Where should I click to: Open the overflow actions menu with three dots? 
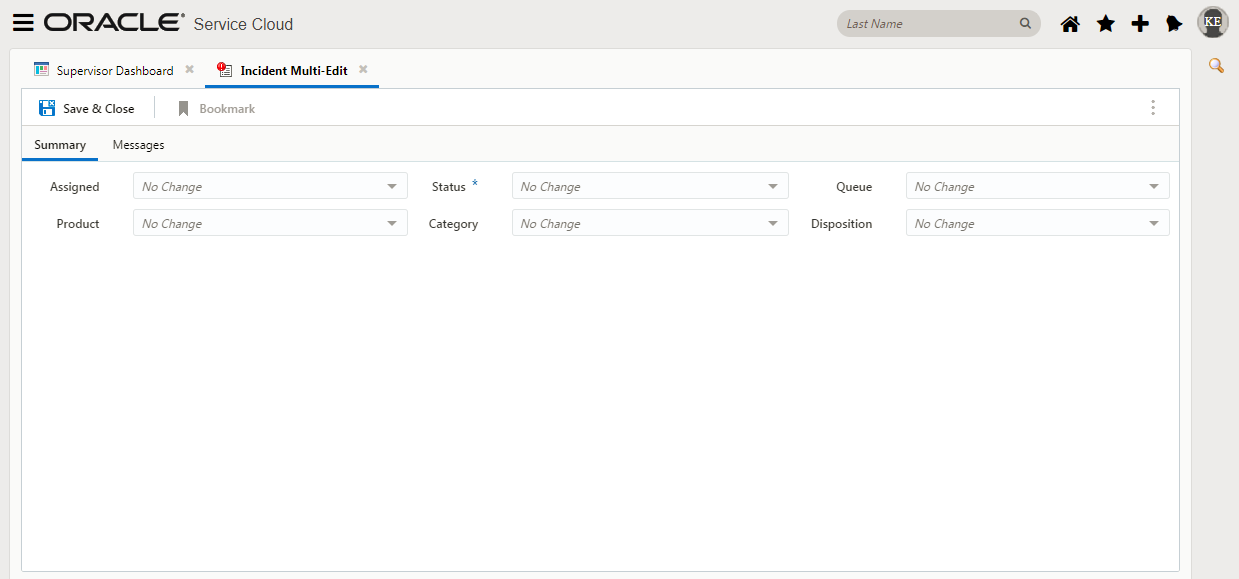tap(1153, 107)
